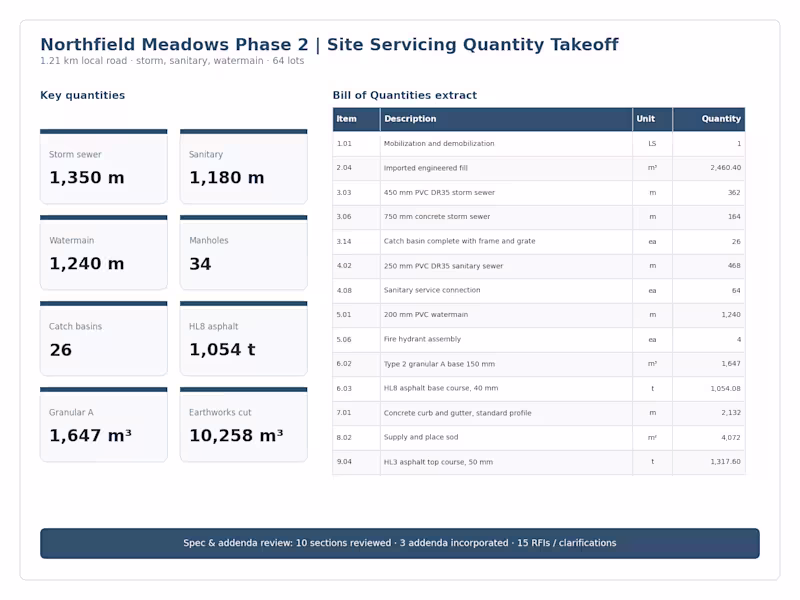Image resolution: width=800 pixels, height=600 pixels.
Task: Select the Manholes card showing 34
Action: pyautogui.click(x=243, y=253)
